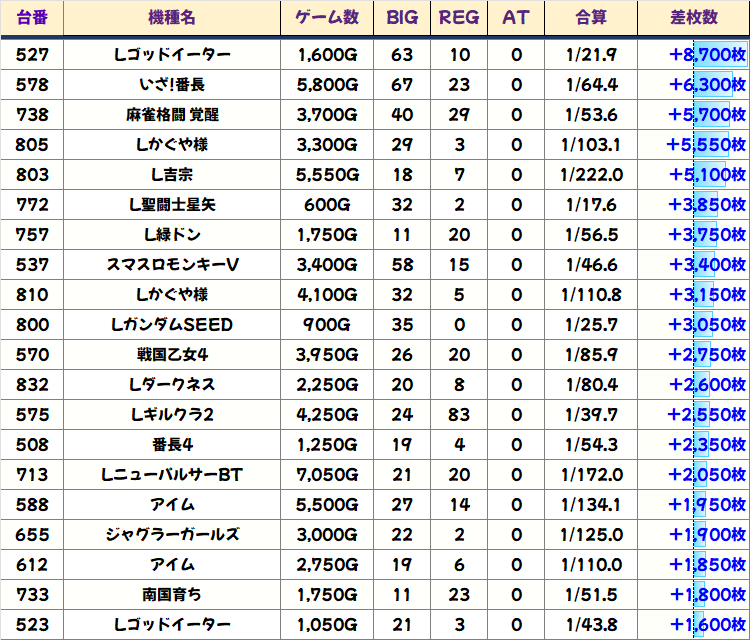Click L緑ドン machine name

(x=172, y=235)
